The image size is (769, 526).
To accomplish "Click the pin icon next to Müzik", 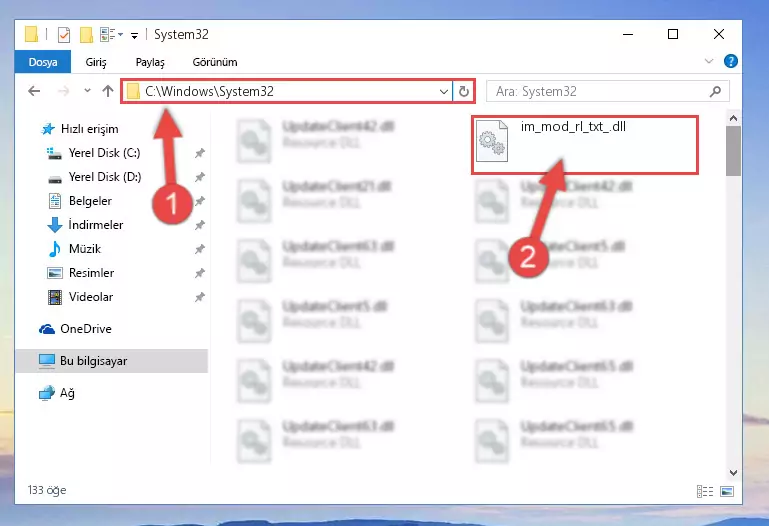I will point(200,249).
